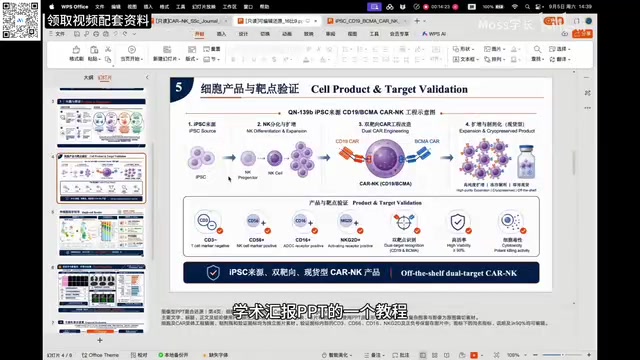640x360 pixels.
Task: Add a new document tab with plus
Action: point(417,21)
